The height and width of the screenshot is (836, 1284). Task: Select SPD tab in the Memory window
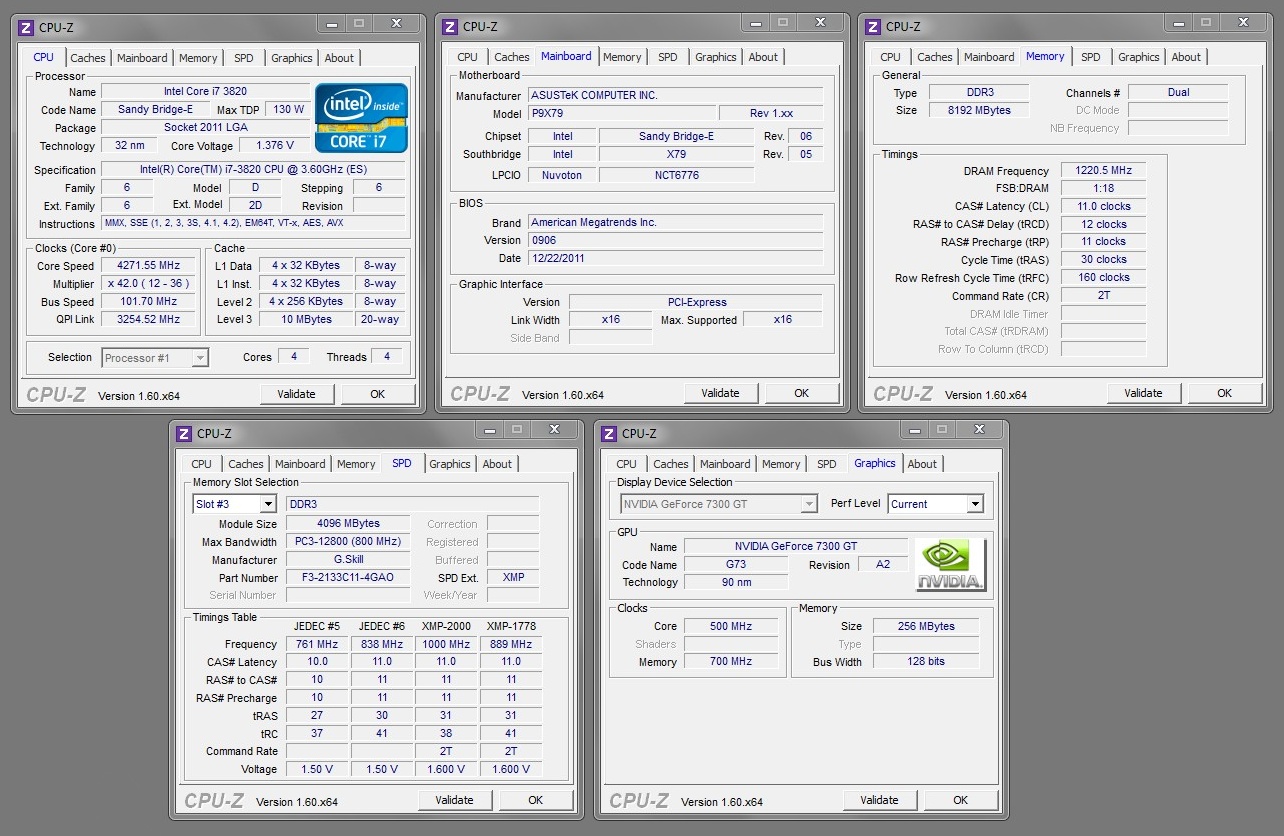pos(1091,57)
